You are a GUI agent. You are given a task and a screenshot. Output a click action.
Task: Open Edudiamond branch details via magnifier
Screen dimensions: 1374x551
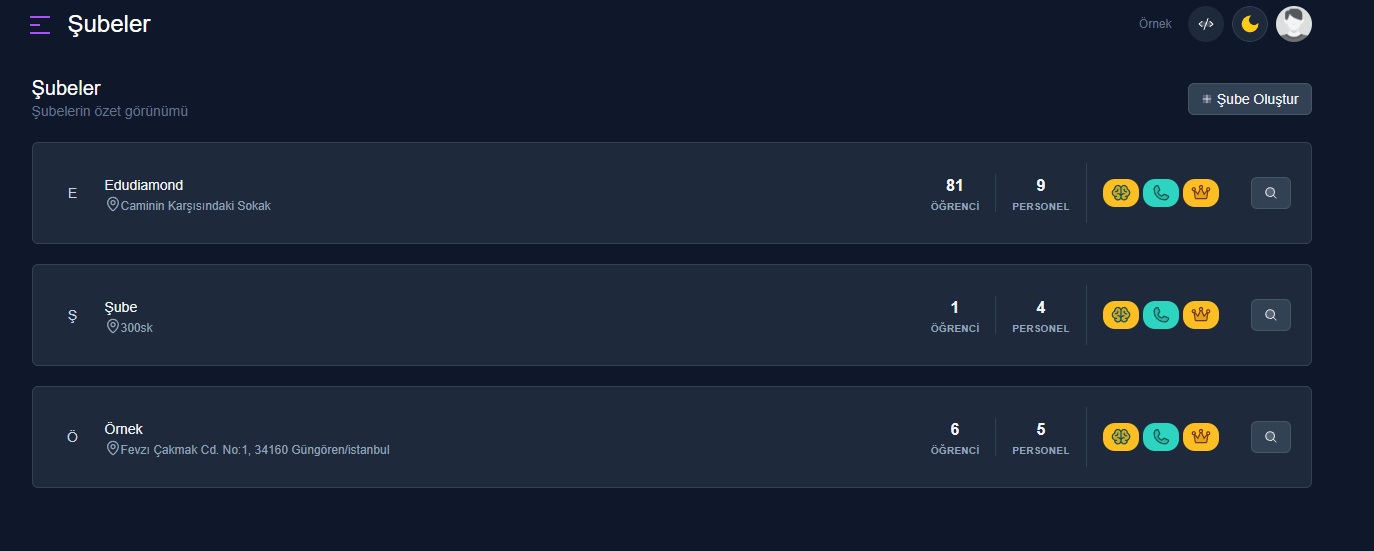(1271, 193)
